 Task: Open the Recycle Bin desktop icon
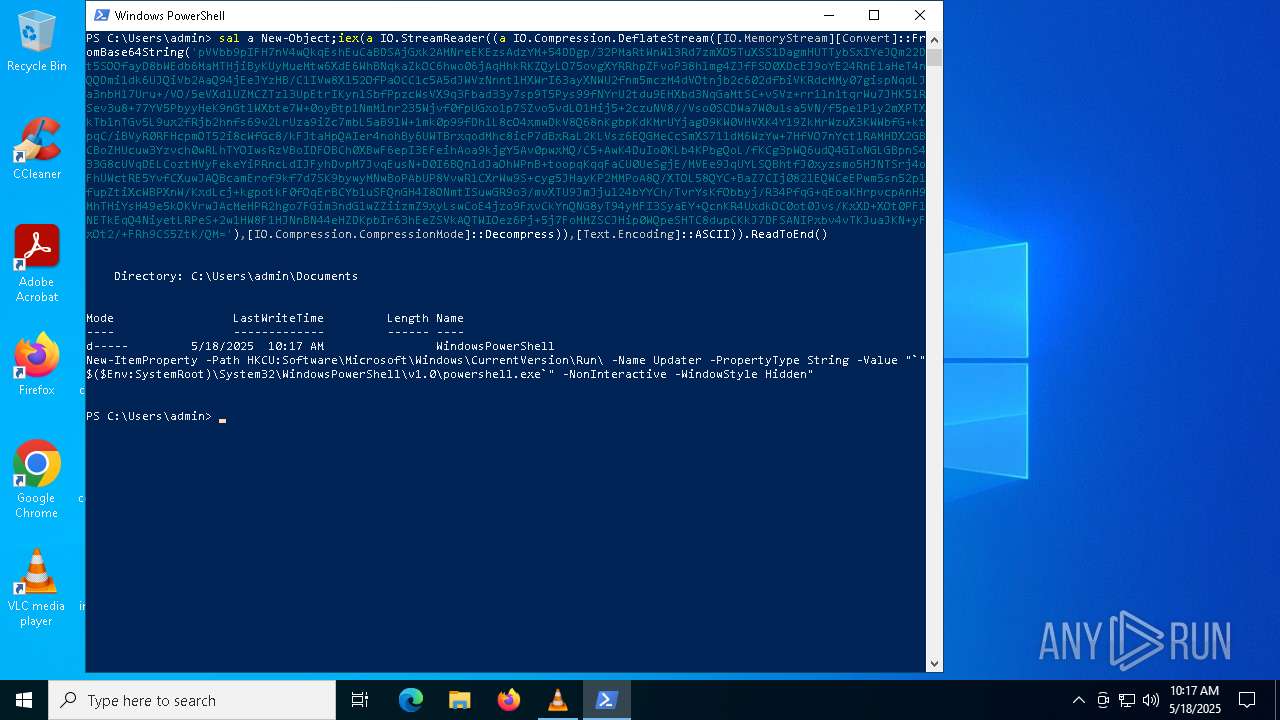point(36,42)
